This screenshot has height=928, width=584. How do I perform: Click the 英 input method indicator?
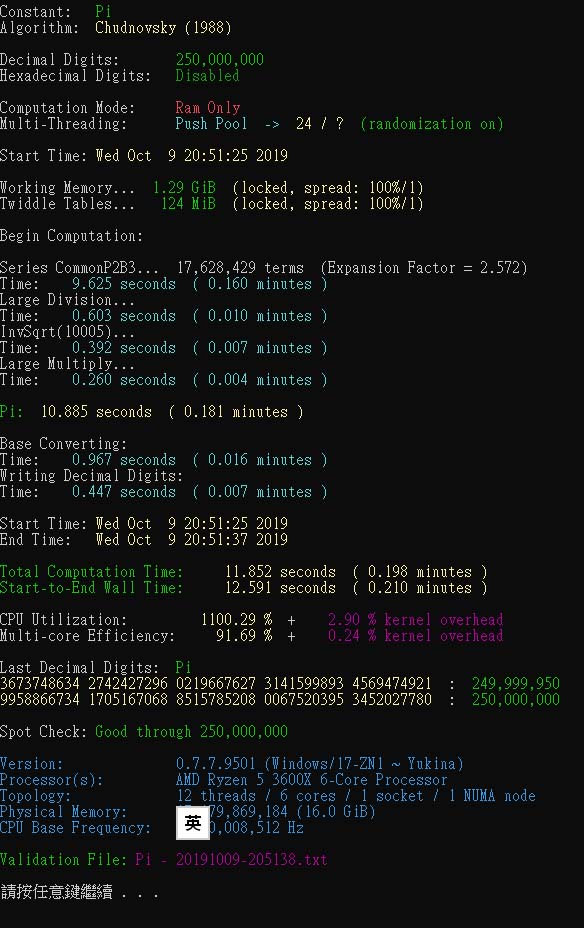[x=193, y=823]
